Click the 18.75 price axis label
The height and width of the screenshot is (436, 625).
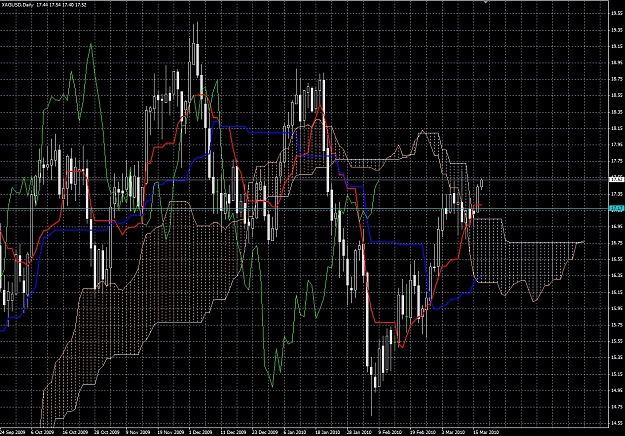617,79
